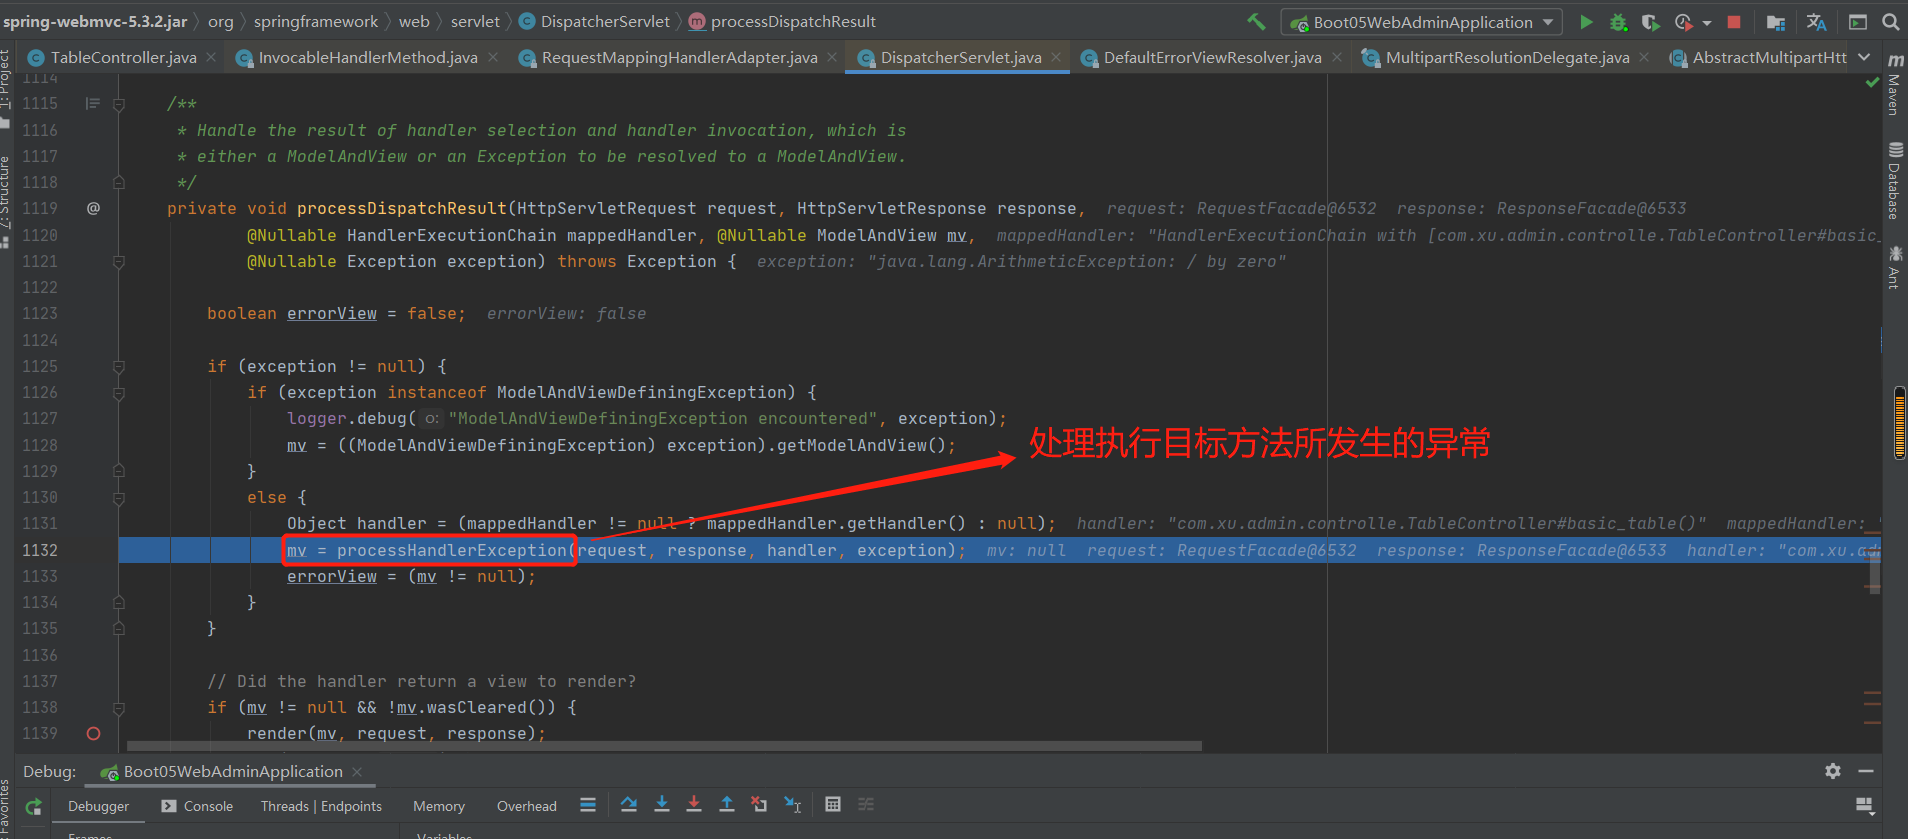Open the Project Structure dialog icon

point(1776,22)
